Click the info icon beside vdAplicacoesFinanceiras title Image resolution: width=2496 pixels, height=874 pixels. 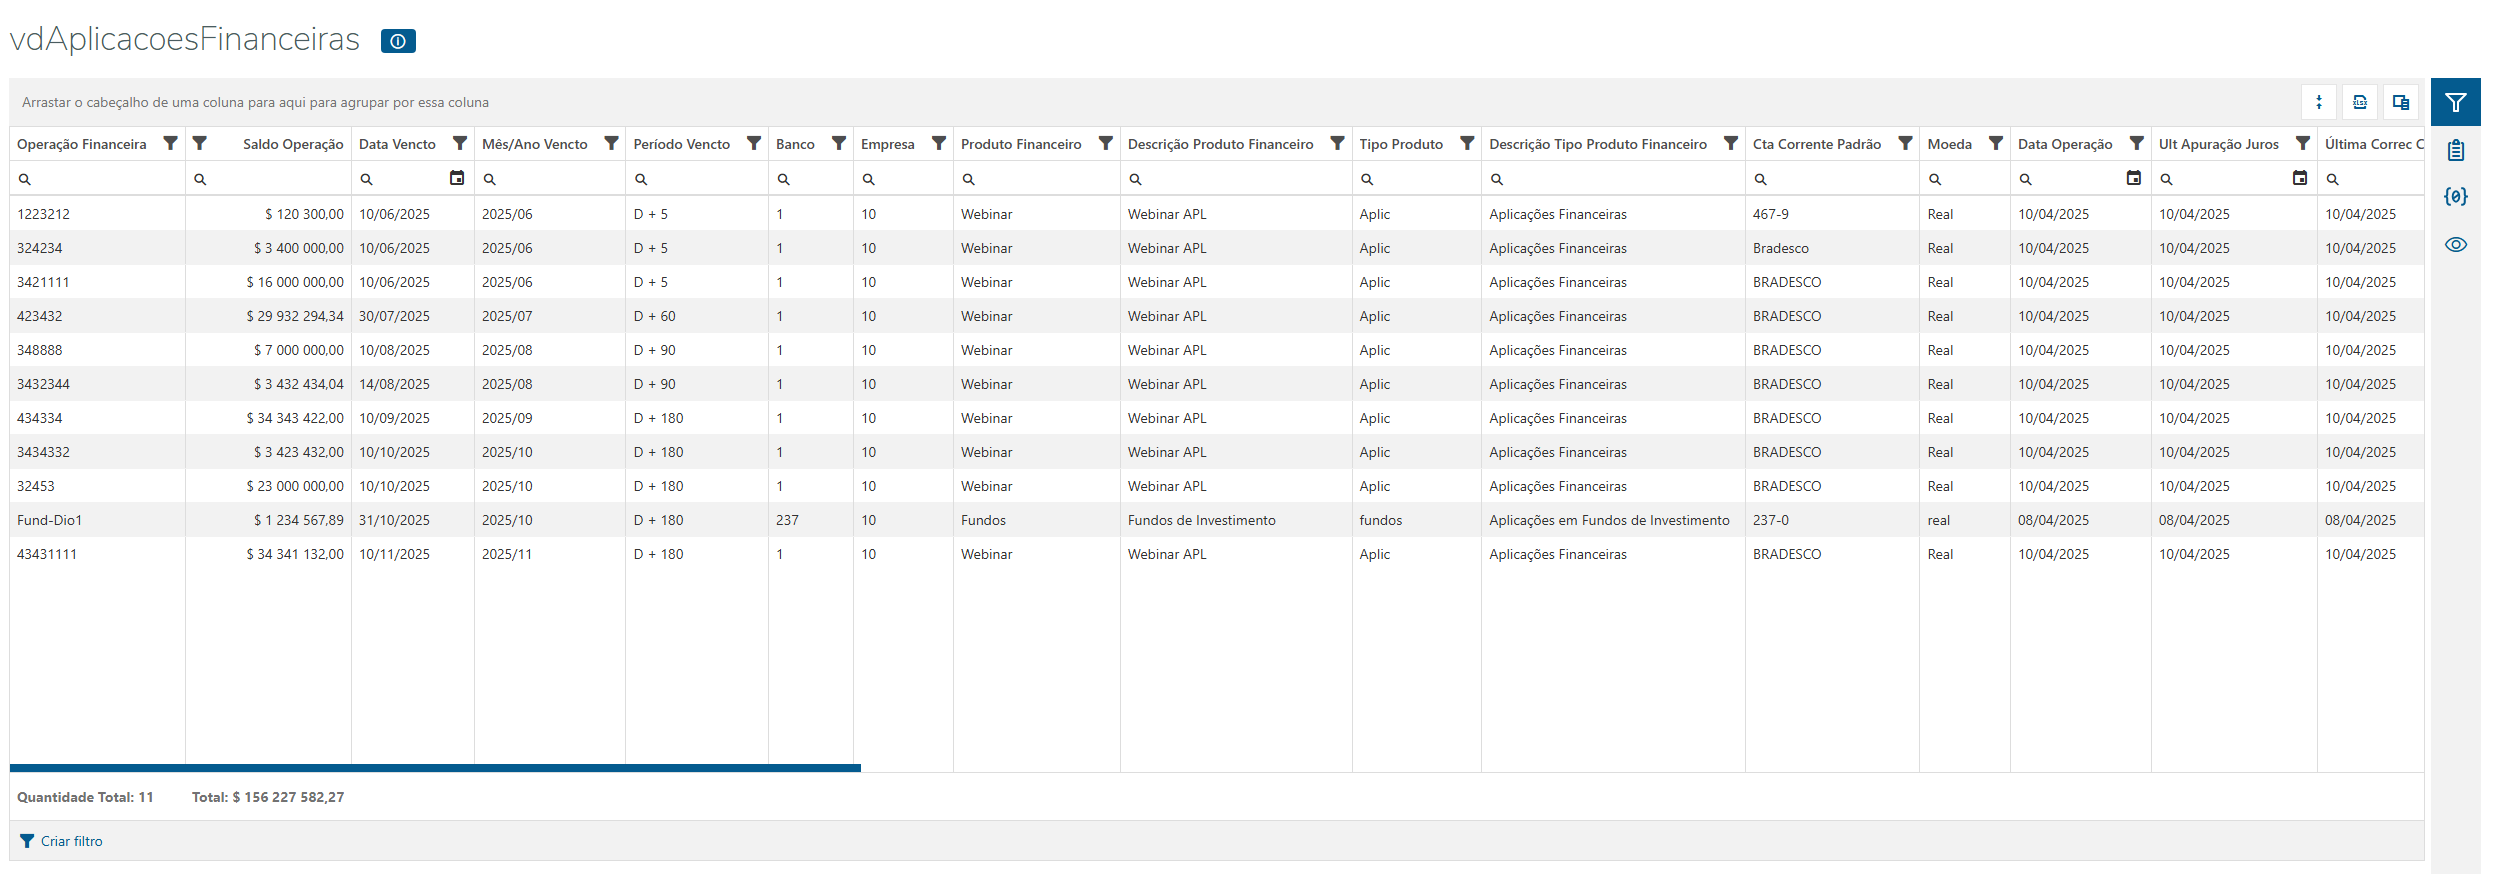[398, 41]
